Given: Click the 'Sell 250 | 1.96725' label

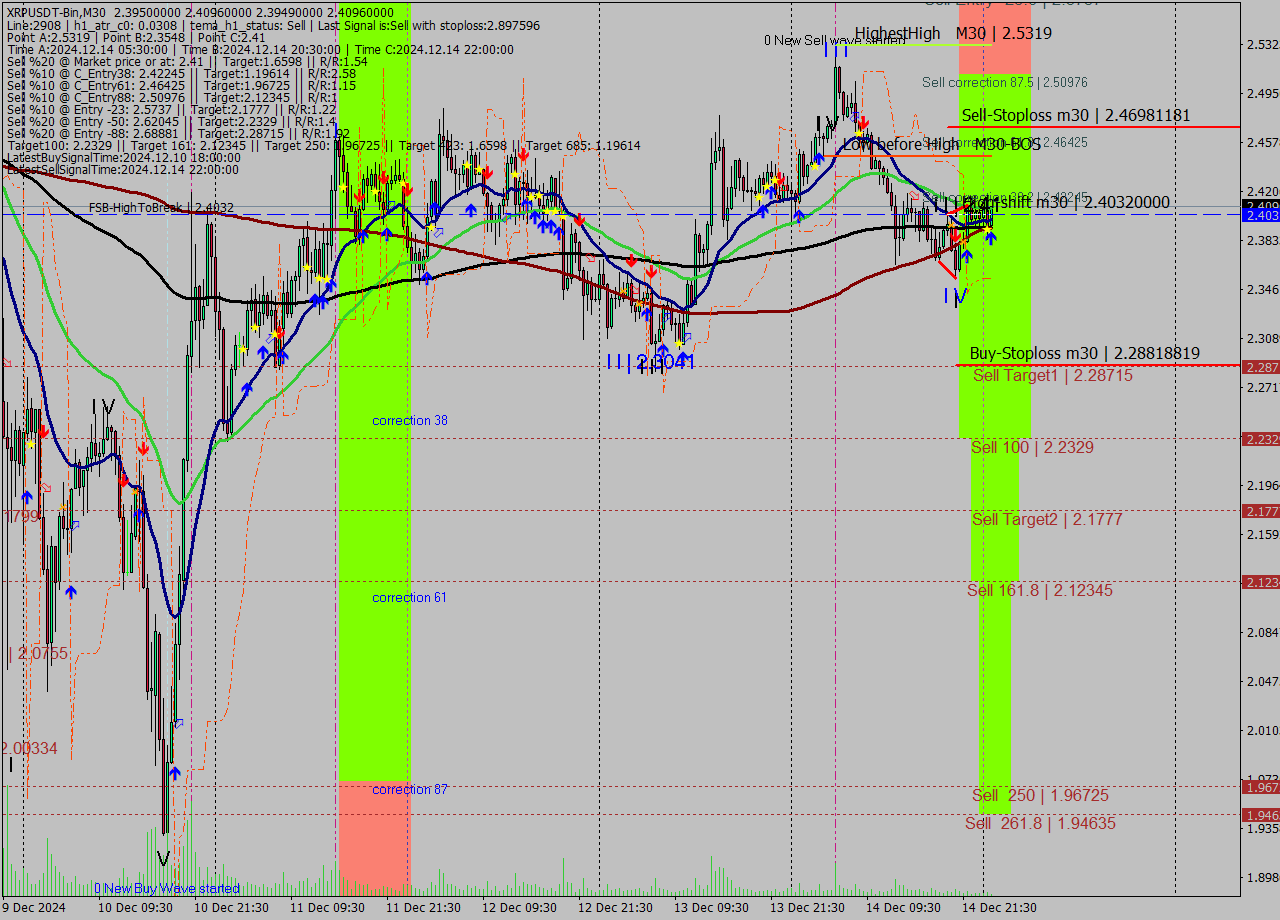Looking at the screenshot, I should coord(1040,796).
